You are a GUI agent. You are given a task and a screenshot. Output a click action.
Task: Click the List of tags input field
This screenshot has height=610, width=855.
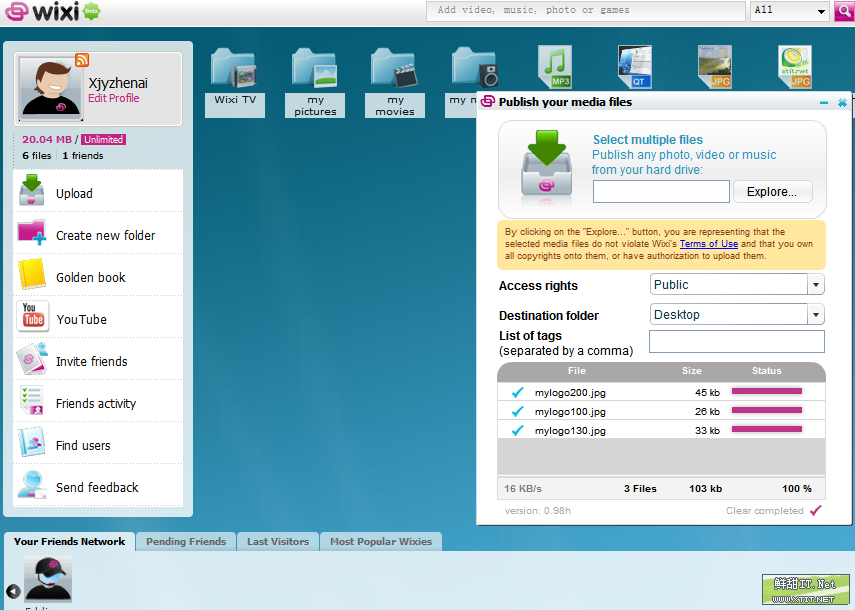pyautogui.click(x=737, y=342)
